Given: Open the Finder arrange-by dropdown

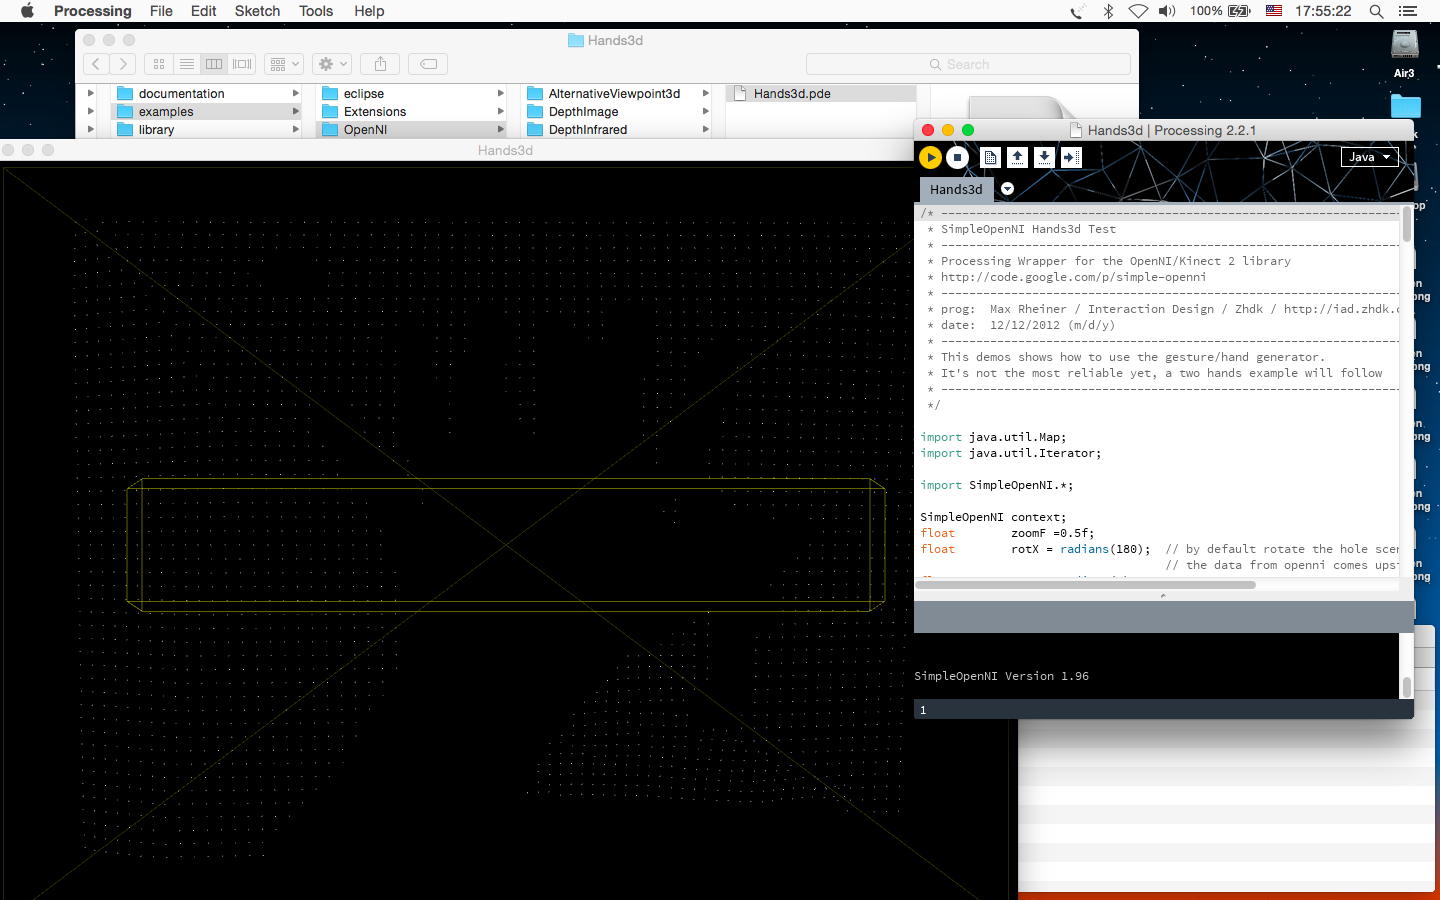Looking at the screenshot, I should (x=284, y=64).
